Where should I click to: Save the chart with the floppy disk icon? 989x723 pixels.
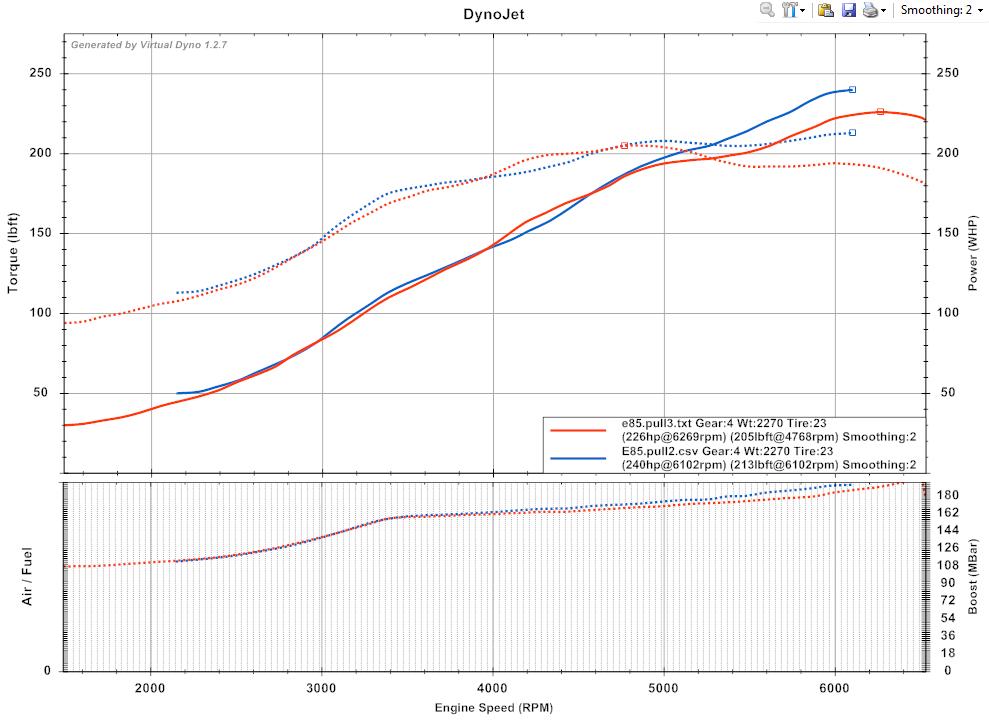click(849, 10)
